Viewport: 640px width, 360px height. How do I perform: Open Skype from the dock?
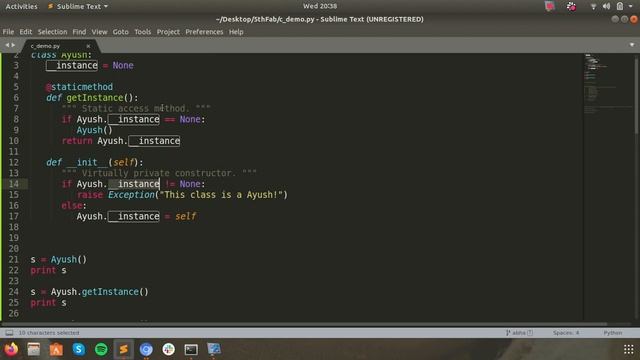point(79,349)
